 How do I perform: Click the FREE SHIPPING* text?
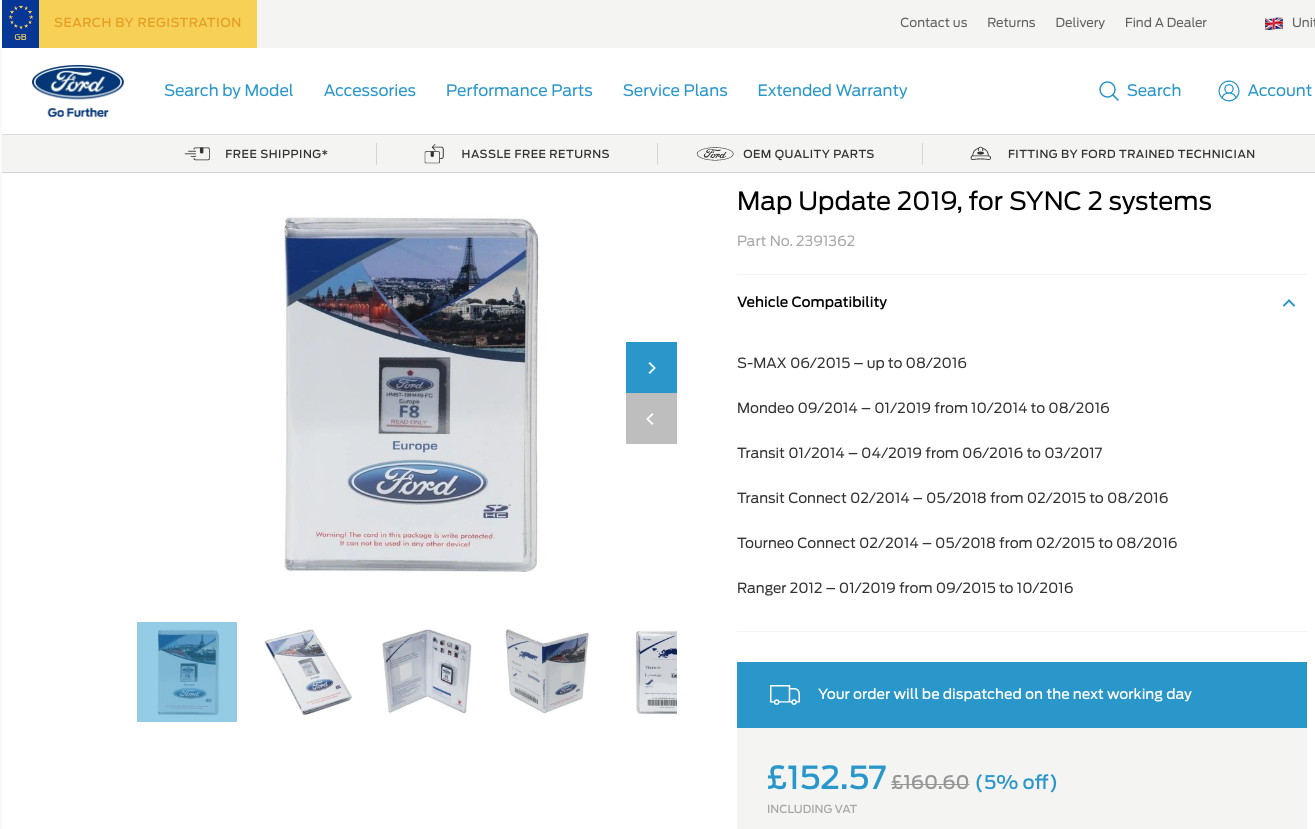click(x=277, y=154)
